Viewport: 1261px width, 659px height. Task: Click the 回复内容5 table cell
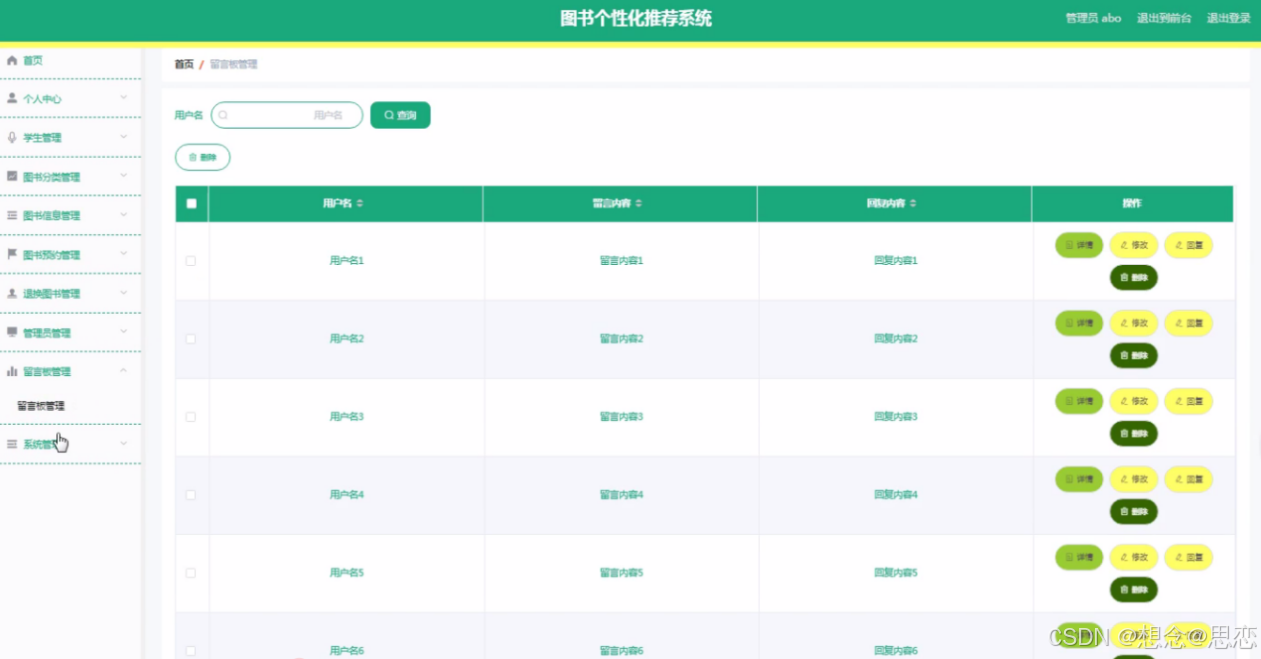point(895,573)
